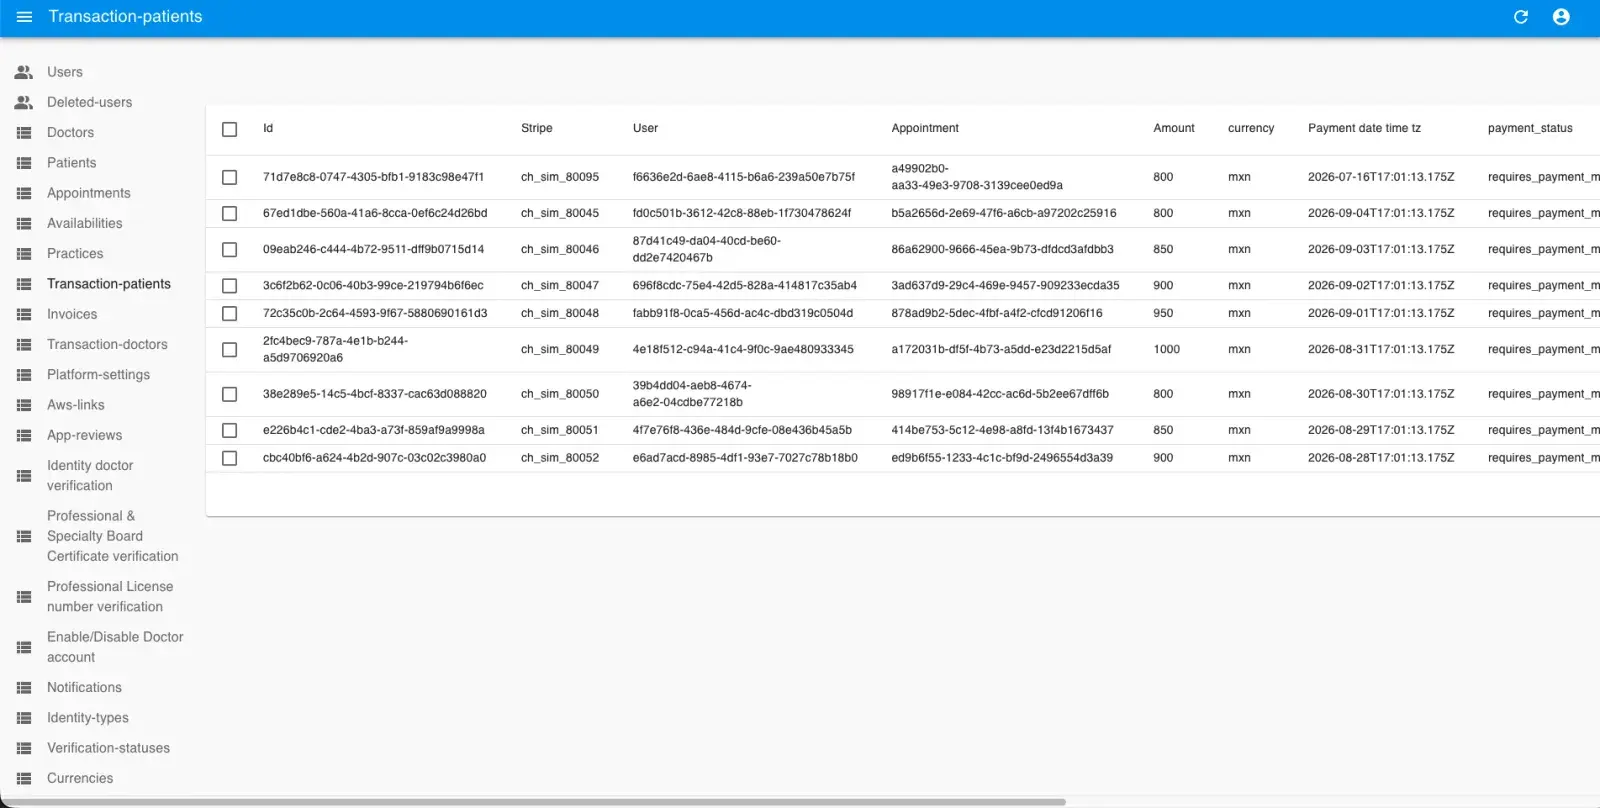
Task: Sort table by the Stripe column header
Action: (537, 128)
